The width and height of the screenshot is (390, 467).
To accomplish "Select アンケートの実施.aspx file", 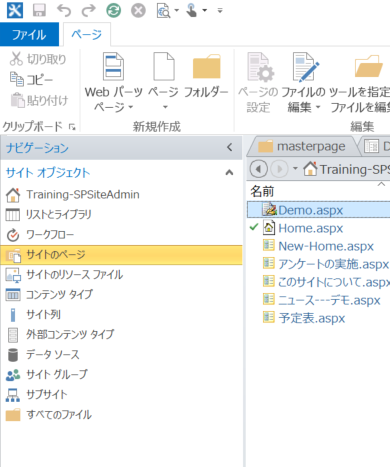I will tap(334, 264).
